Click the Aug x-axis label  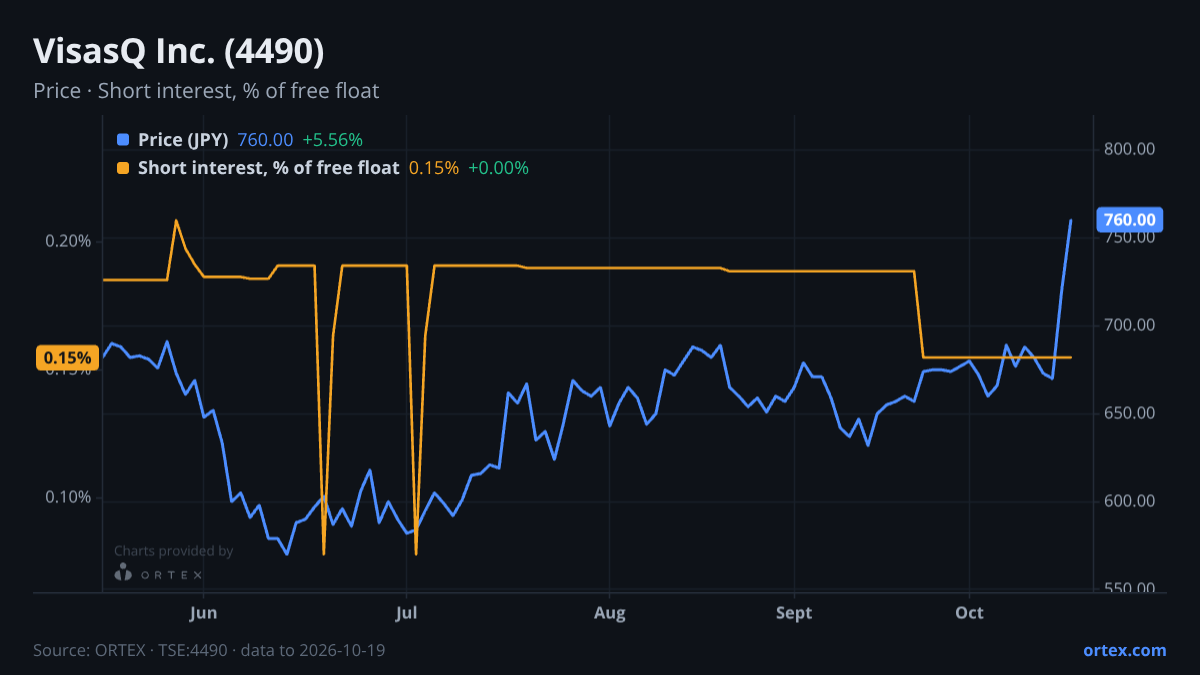tap(609, 613)
